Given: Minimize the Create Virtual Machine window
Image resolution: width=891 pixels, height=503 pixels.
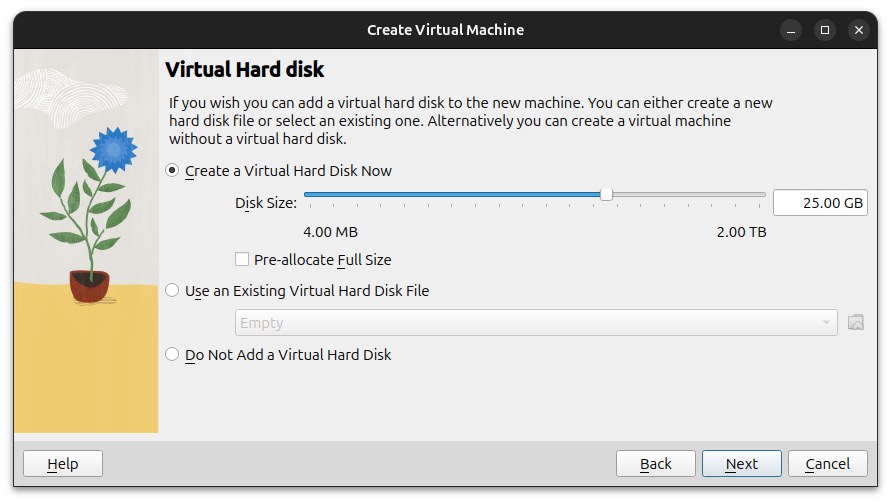Looking at the screenshot, I should pos(791,30).
